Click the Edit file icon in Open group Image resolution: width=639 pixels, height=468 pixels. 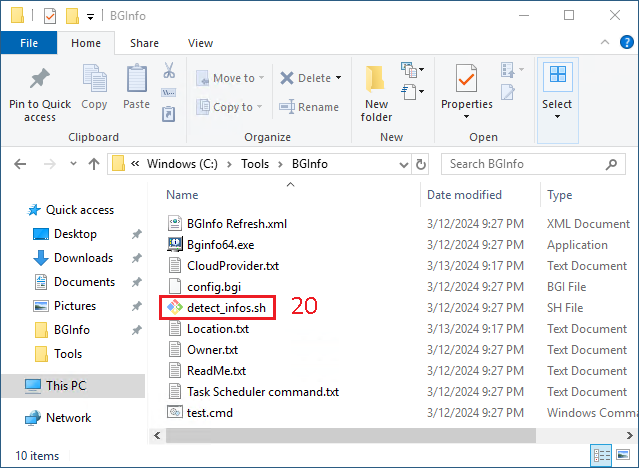tap(508, 92)
